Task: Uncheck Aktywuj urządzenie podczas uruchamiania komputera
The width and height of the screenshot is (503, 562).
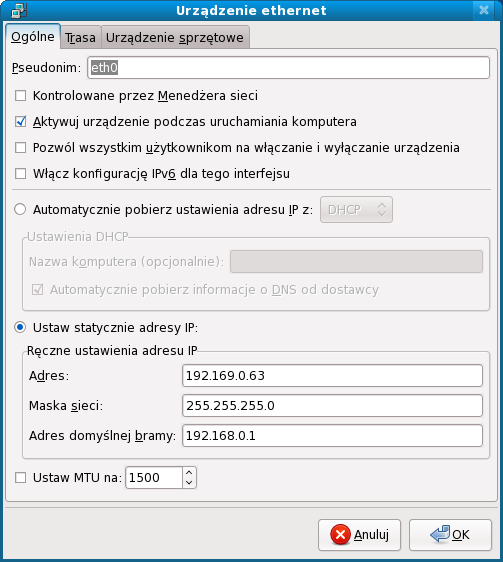Action: point(20,122)
